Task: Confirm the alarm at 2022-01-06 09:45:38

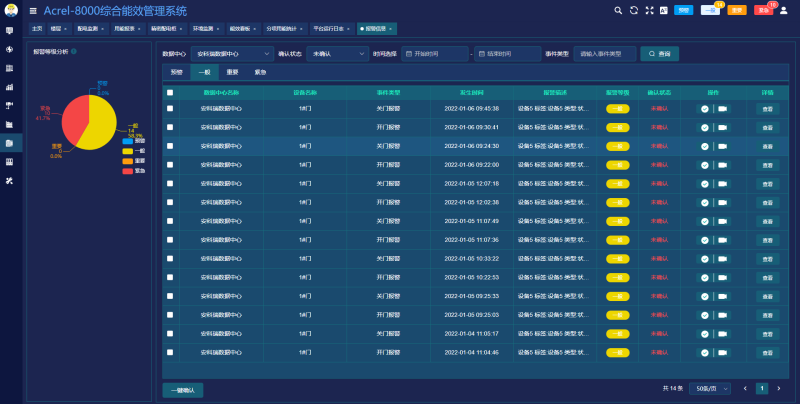Action: [x=705, y=109]
